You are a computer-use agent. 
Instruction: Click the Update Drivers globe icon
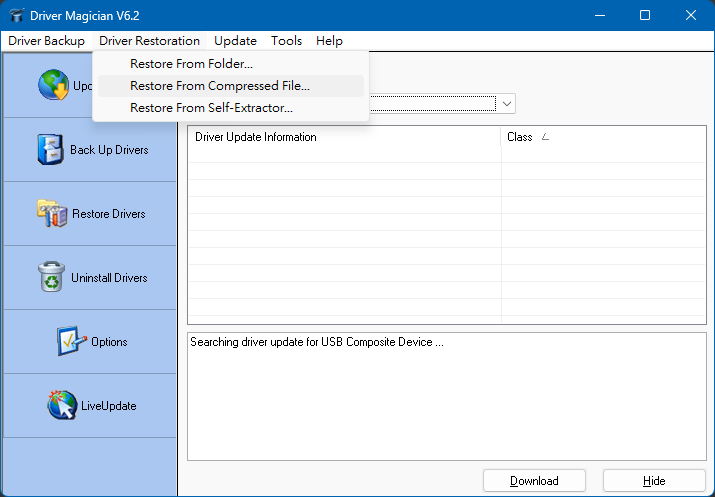[52, 85]
